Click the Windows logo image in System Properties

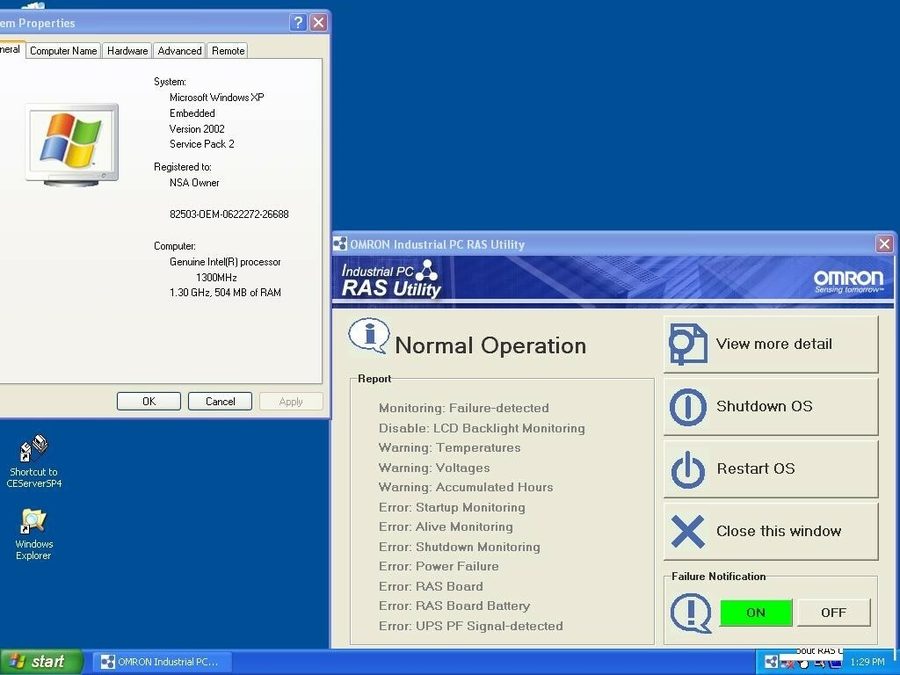tap(72, 145)
